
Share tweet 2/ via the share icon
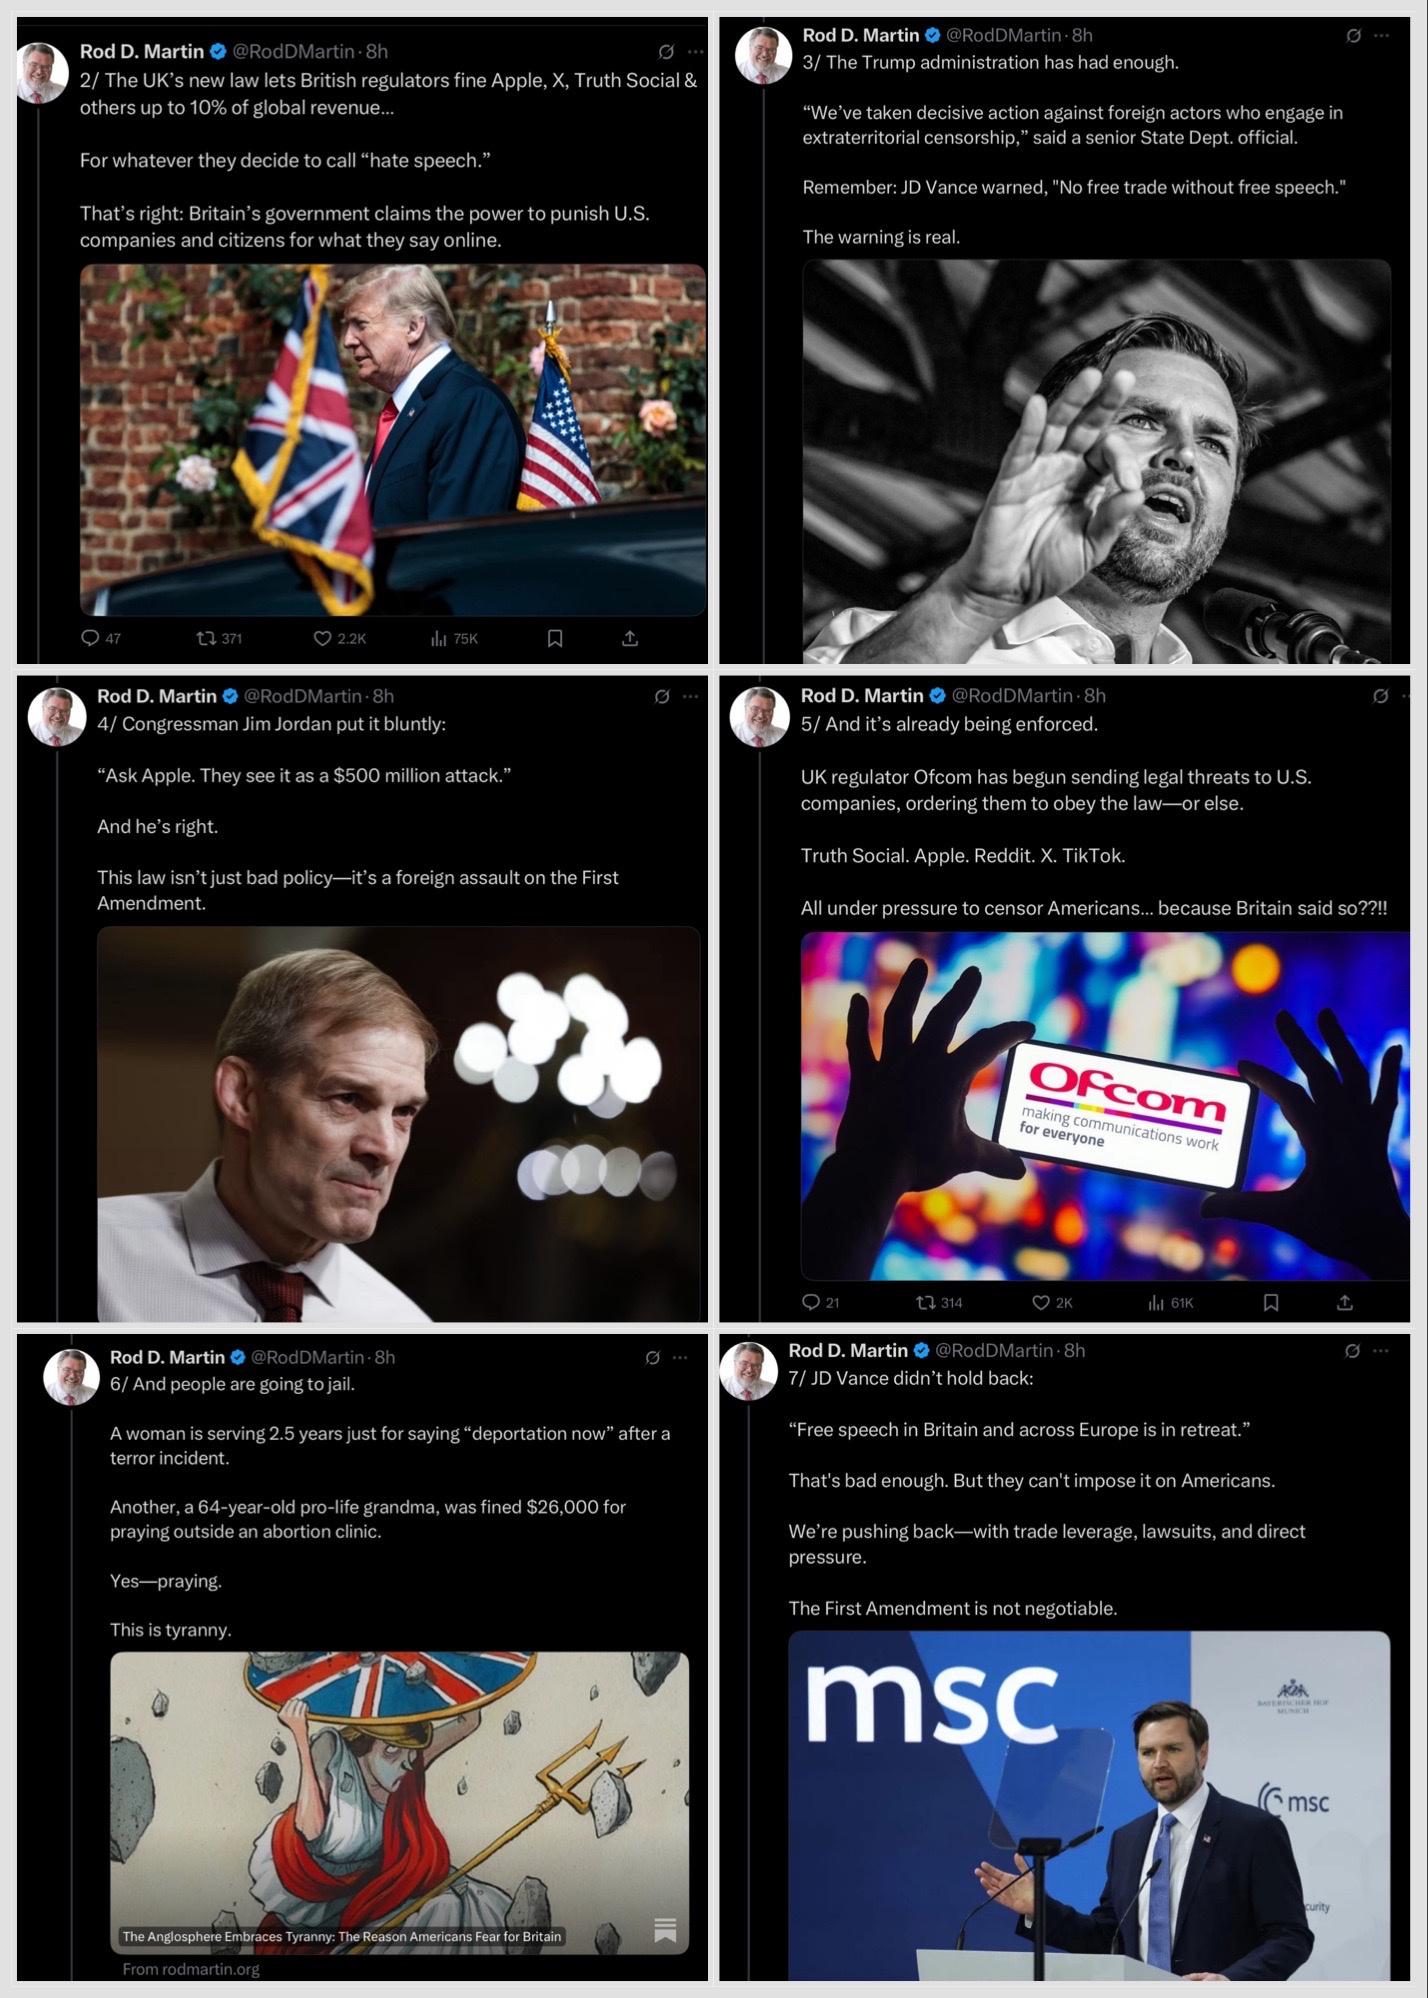630,638
